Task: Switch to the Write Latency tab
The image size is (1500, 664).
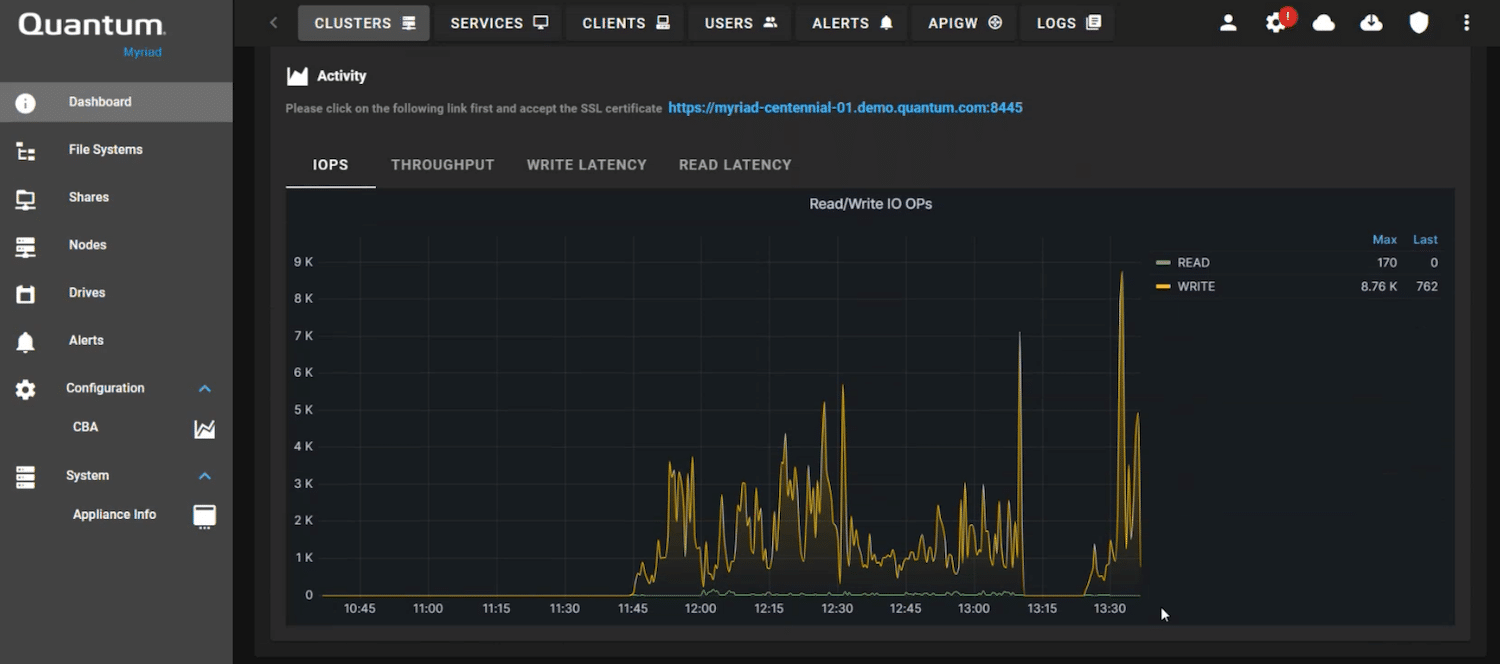Action: (x=587, y=165)
